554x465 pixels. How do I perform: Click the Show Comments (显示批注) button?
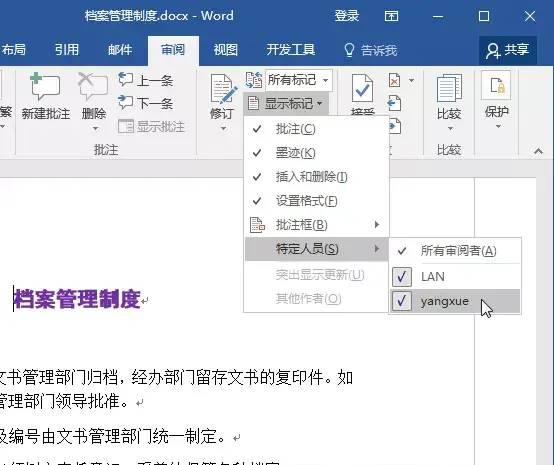tap(151, 126)
